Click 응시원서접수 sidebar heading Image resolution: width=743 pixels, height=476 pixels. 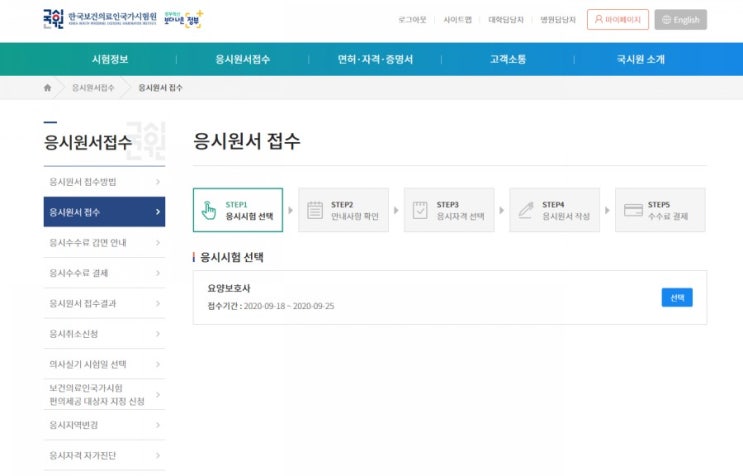(88, 142)
